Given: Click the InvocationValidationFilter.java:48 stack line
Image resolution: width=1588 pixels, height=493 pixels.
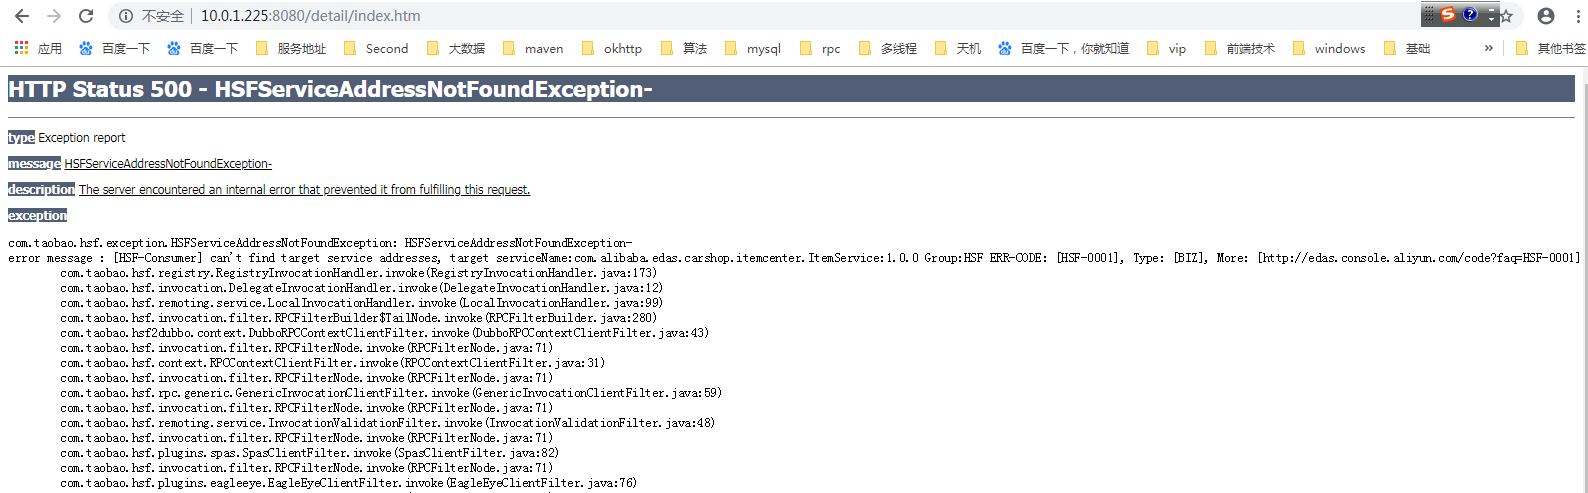Looking at the screenshot, I should pos(387,423).
